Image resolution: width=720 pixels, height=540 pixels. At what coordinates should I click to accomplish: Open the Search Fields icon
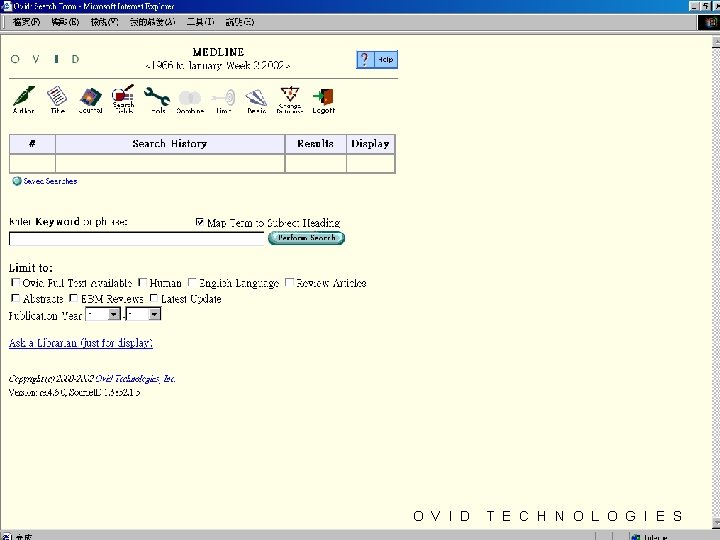tap(124, 99)
